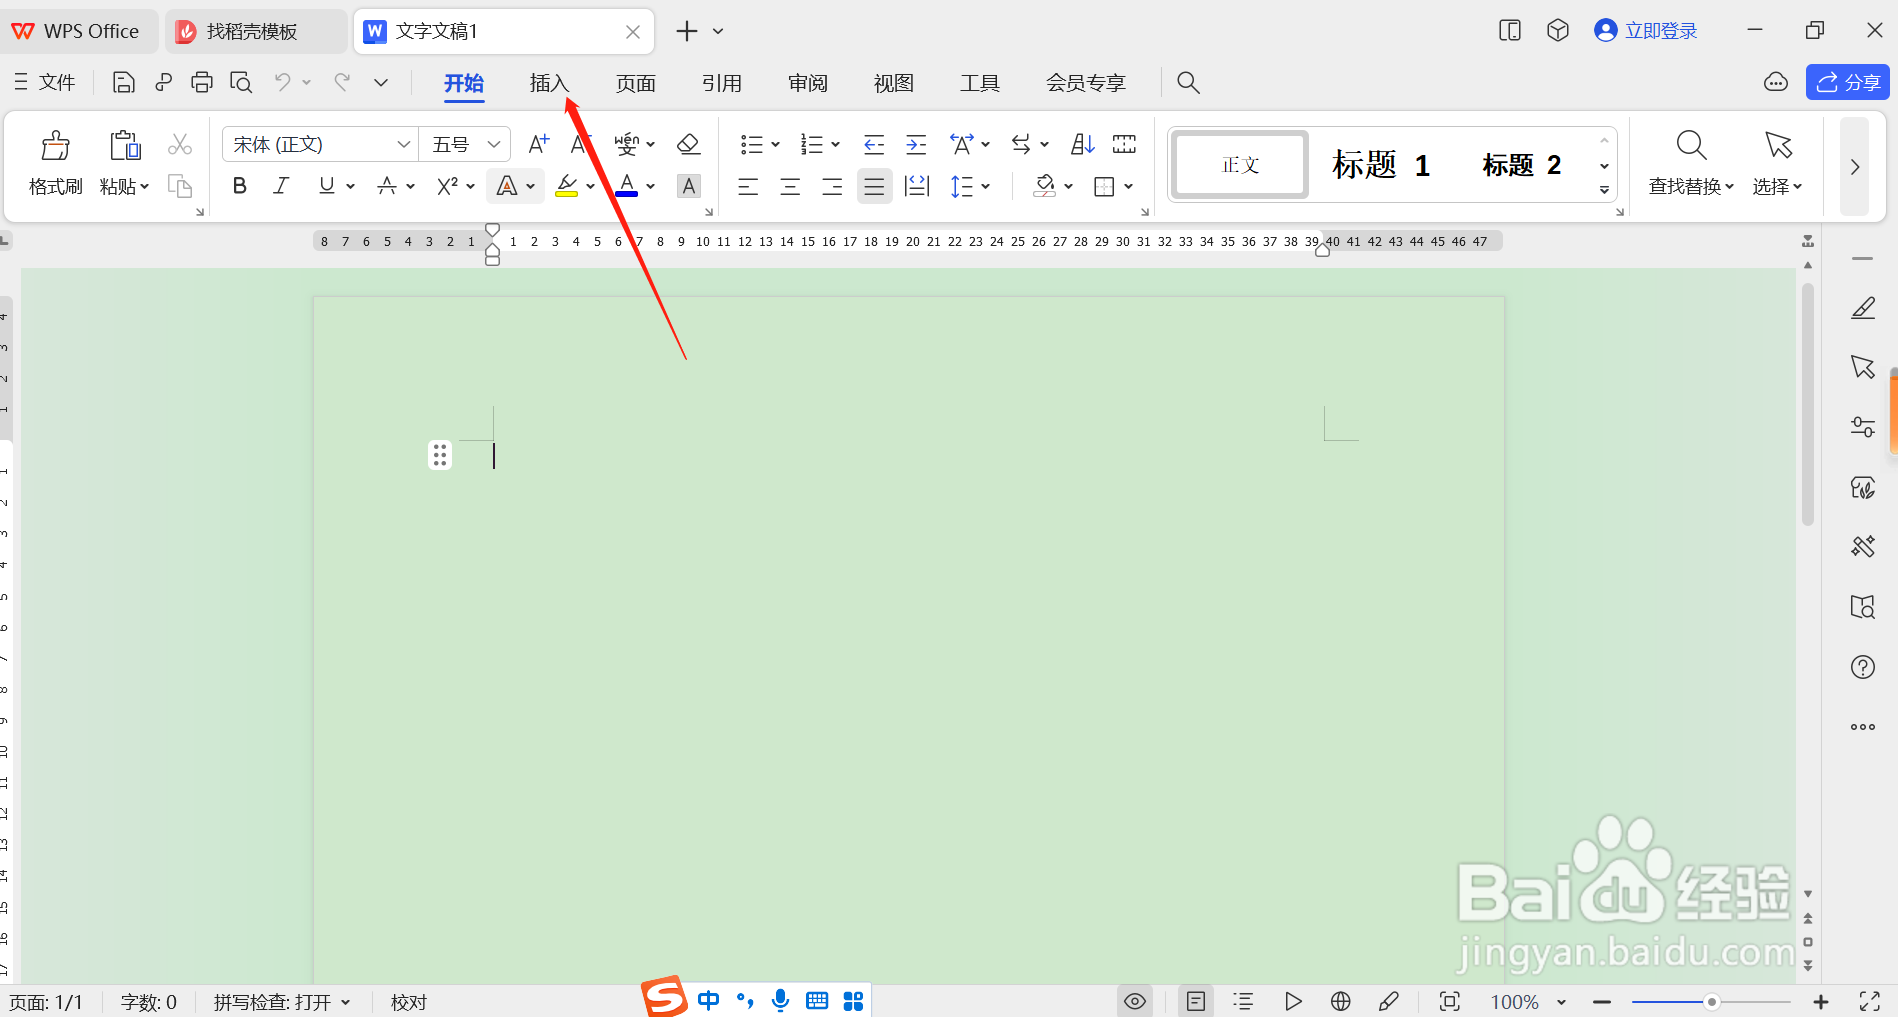Click the Sogou microphone voice input icon
This screenshot has height=1017, width=1898.
[x=781, y=1000]
